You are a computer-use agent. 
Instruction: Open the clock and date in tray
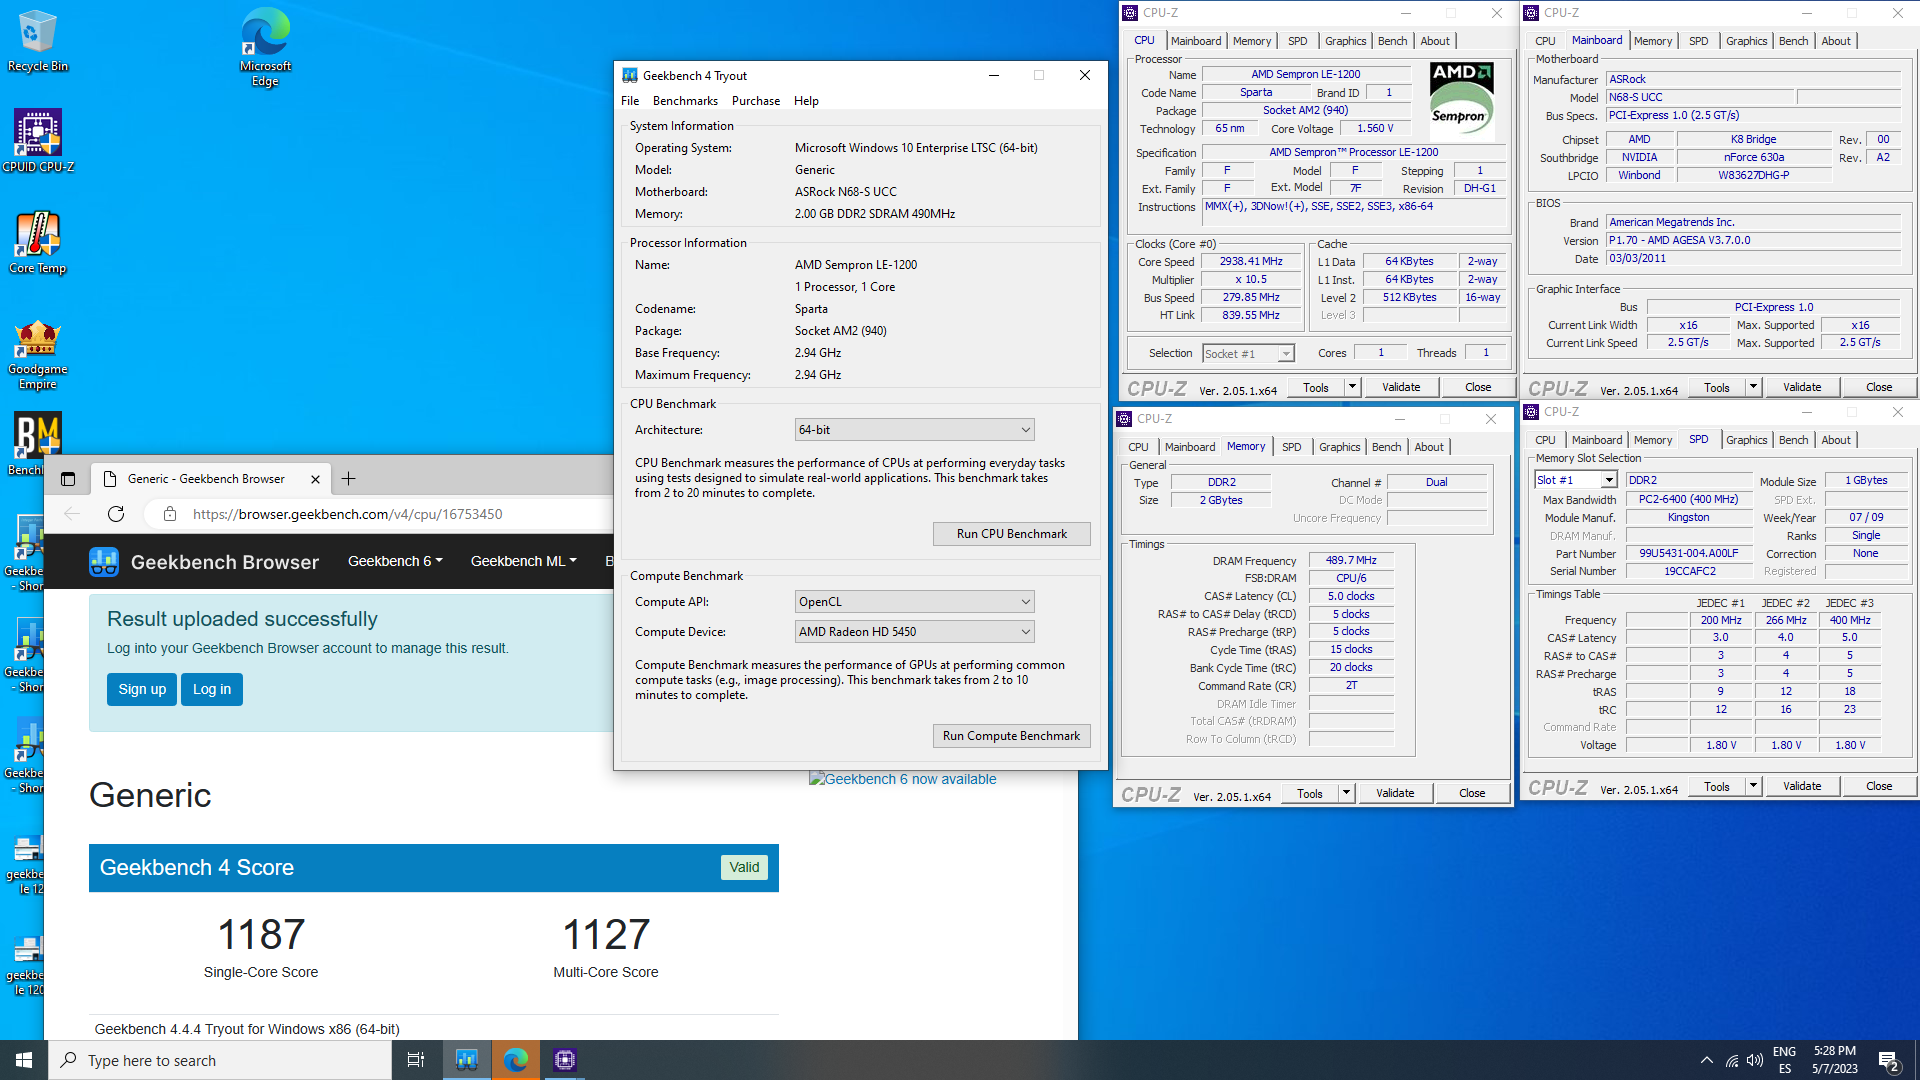click(1834, 1060)
